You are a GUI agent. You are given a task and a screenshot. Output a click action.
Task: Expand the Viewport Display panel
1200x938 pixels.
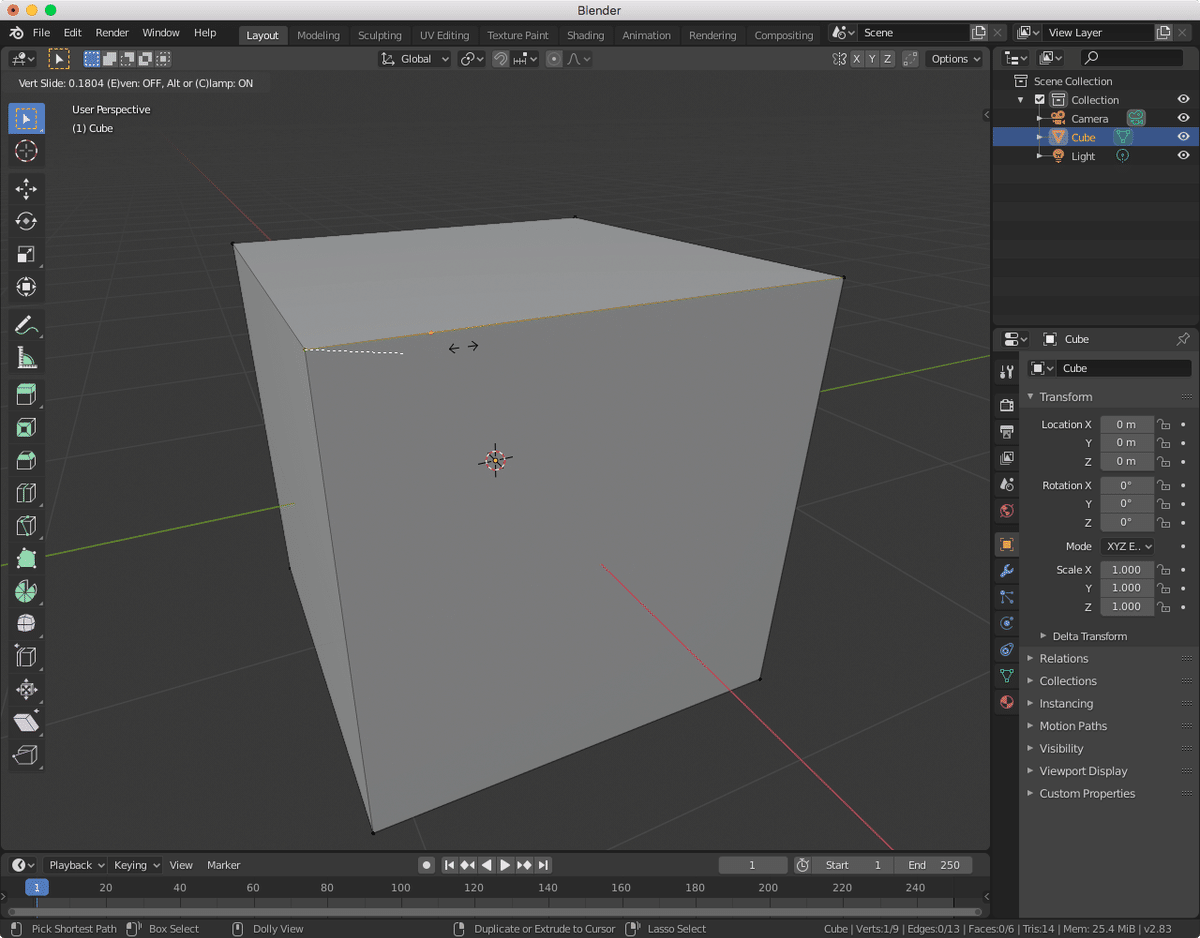point(1082,771)
